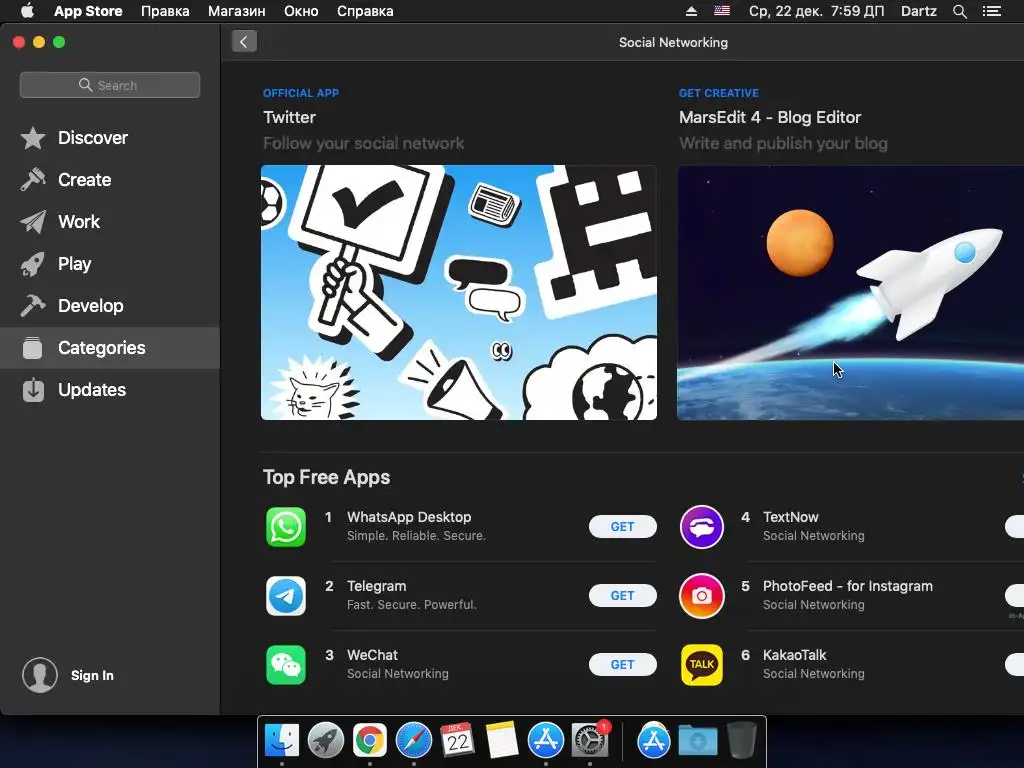Click the WeChat app name text
The image size is (1024, 768).
click(372, 655)
